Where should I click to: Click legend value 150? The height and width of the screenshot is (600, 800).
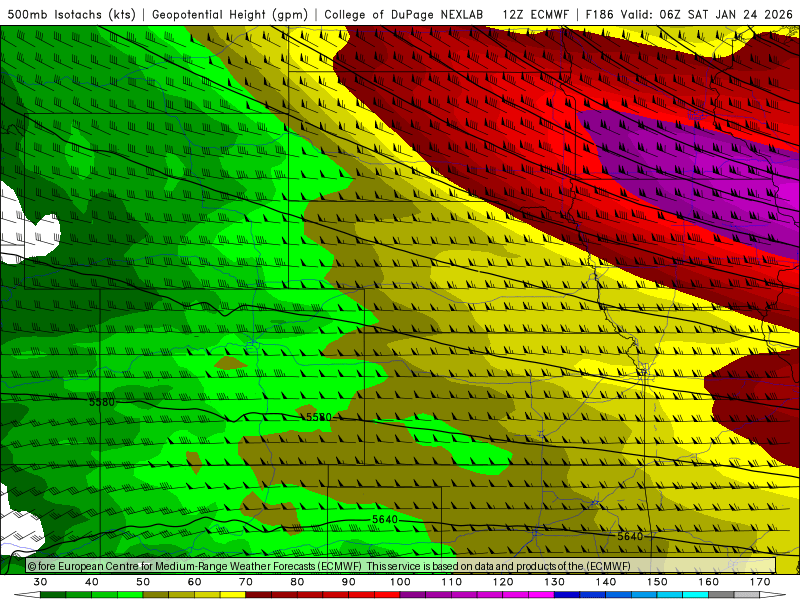coord(657,582)
